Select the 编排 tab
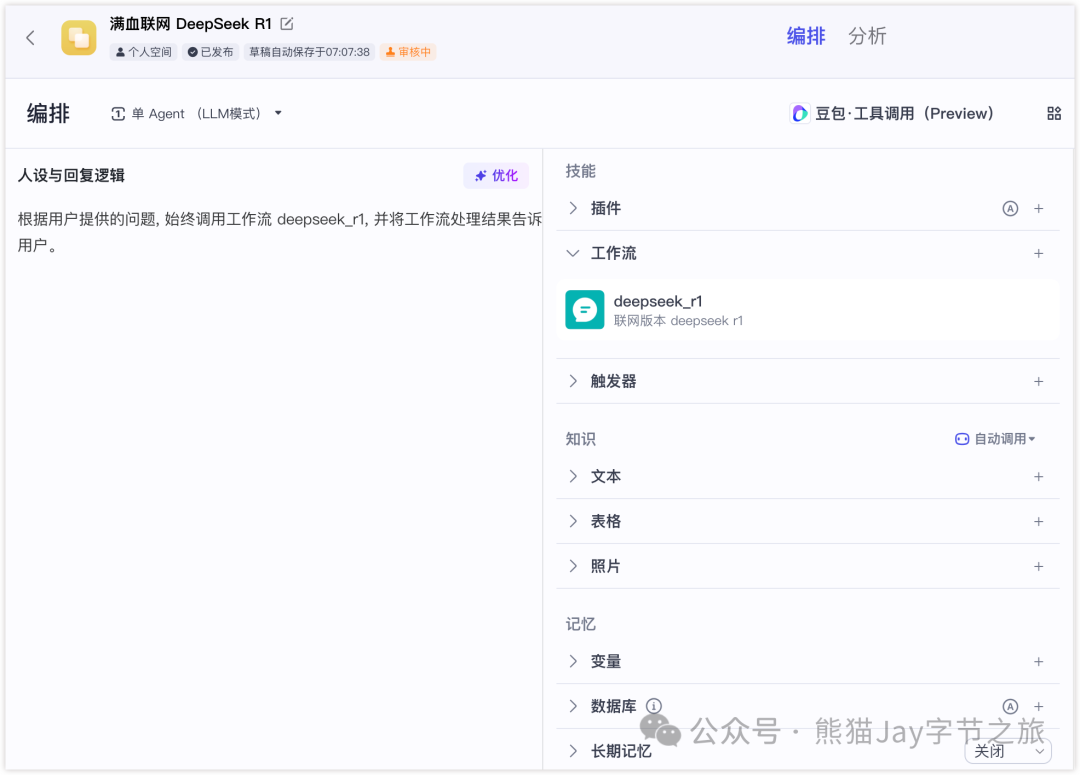 click(x=806, y=36)
